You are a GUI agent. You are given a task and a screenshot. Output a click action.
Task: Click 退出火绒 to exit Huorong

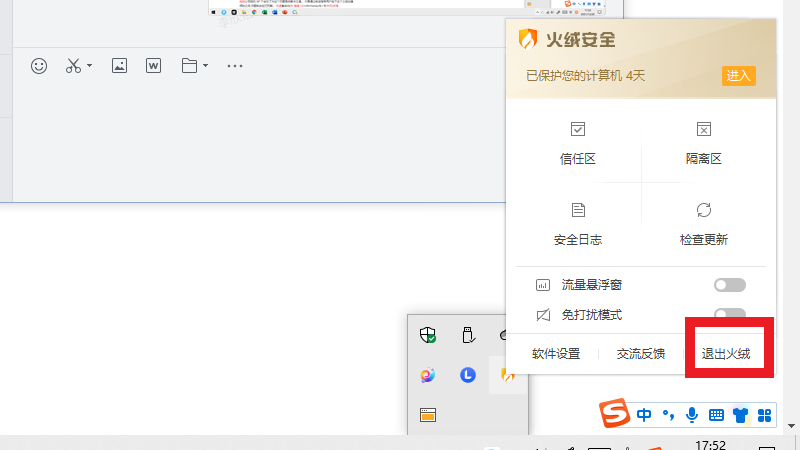pos(725,354)
